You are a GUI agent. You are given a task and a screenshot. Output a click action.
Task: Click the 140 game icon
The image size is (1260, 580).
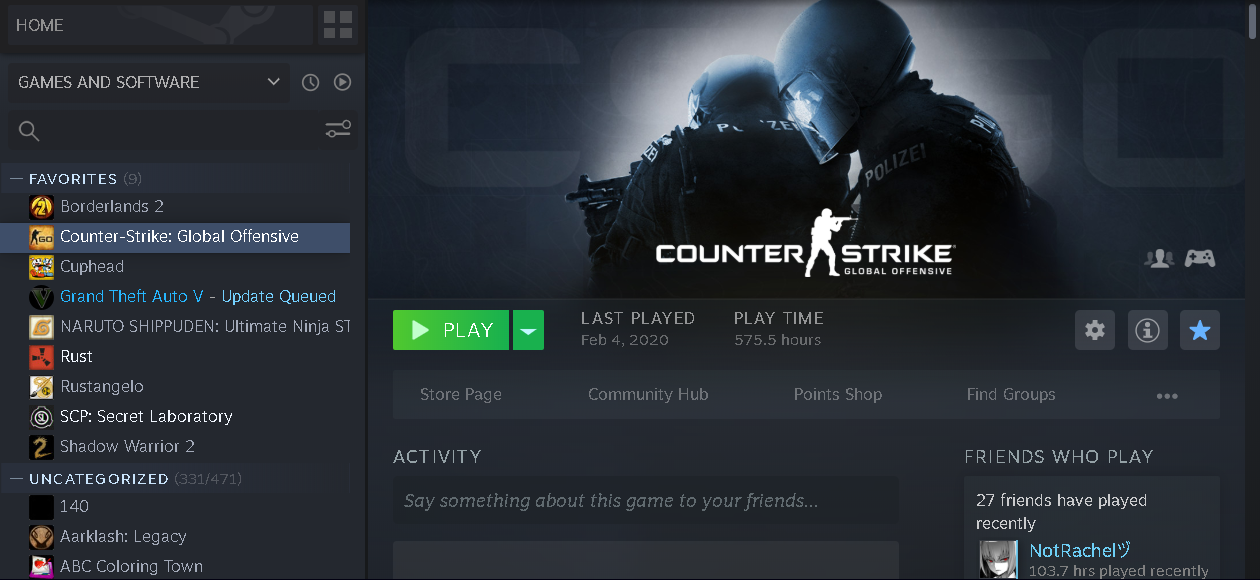tap(41, 507)
